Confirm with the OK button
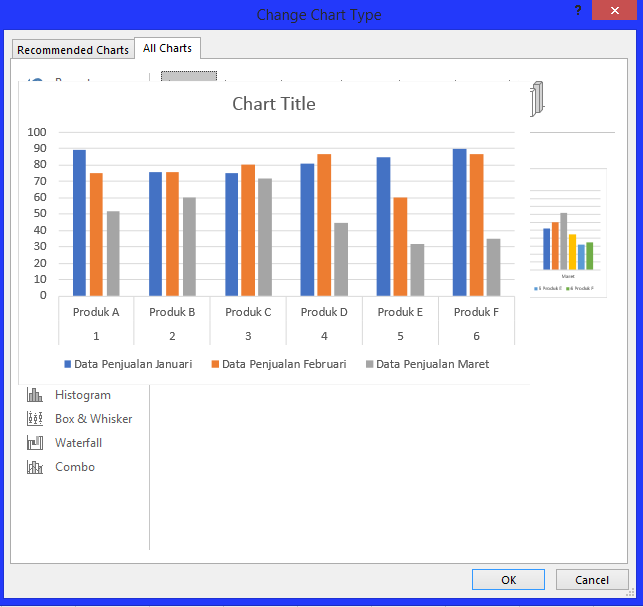 pyautogui.click(x=508, y=580)
